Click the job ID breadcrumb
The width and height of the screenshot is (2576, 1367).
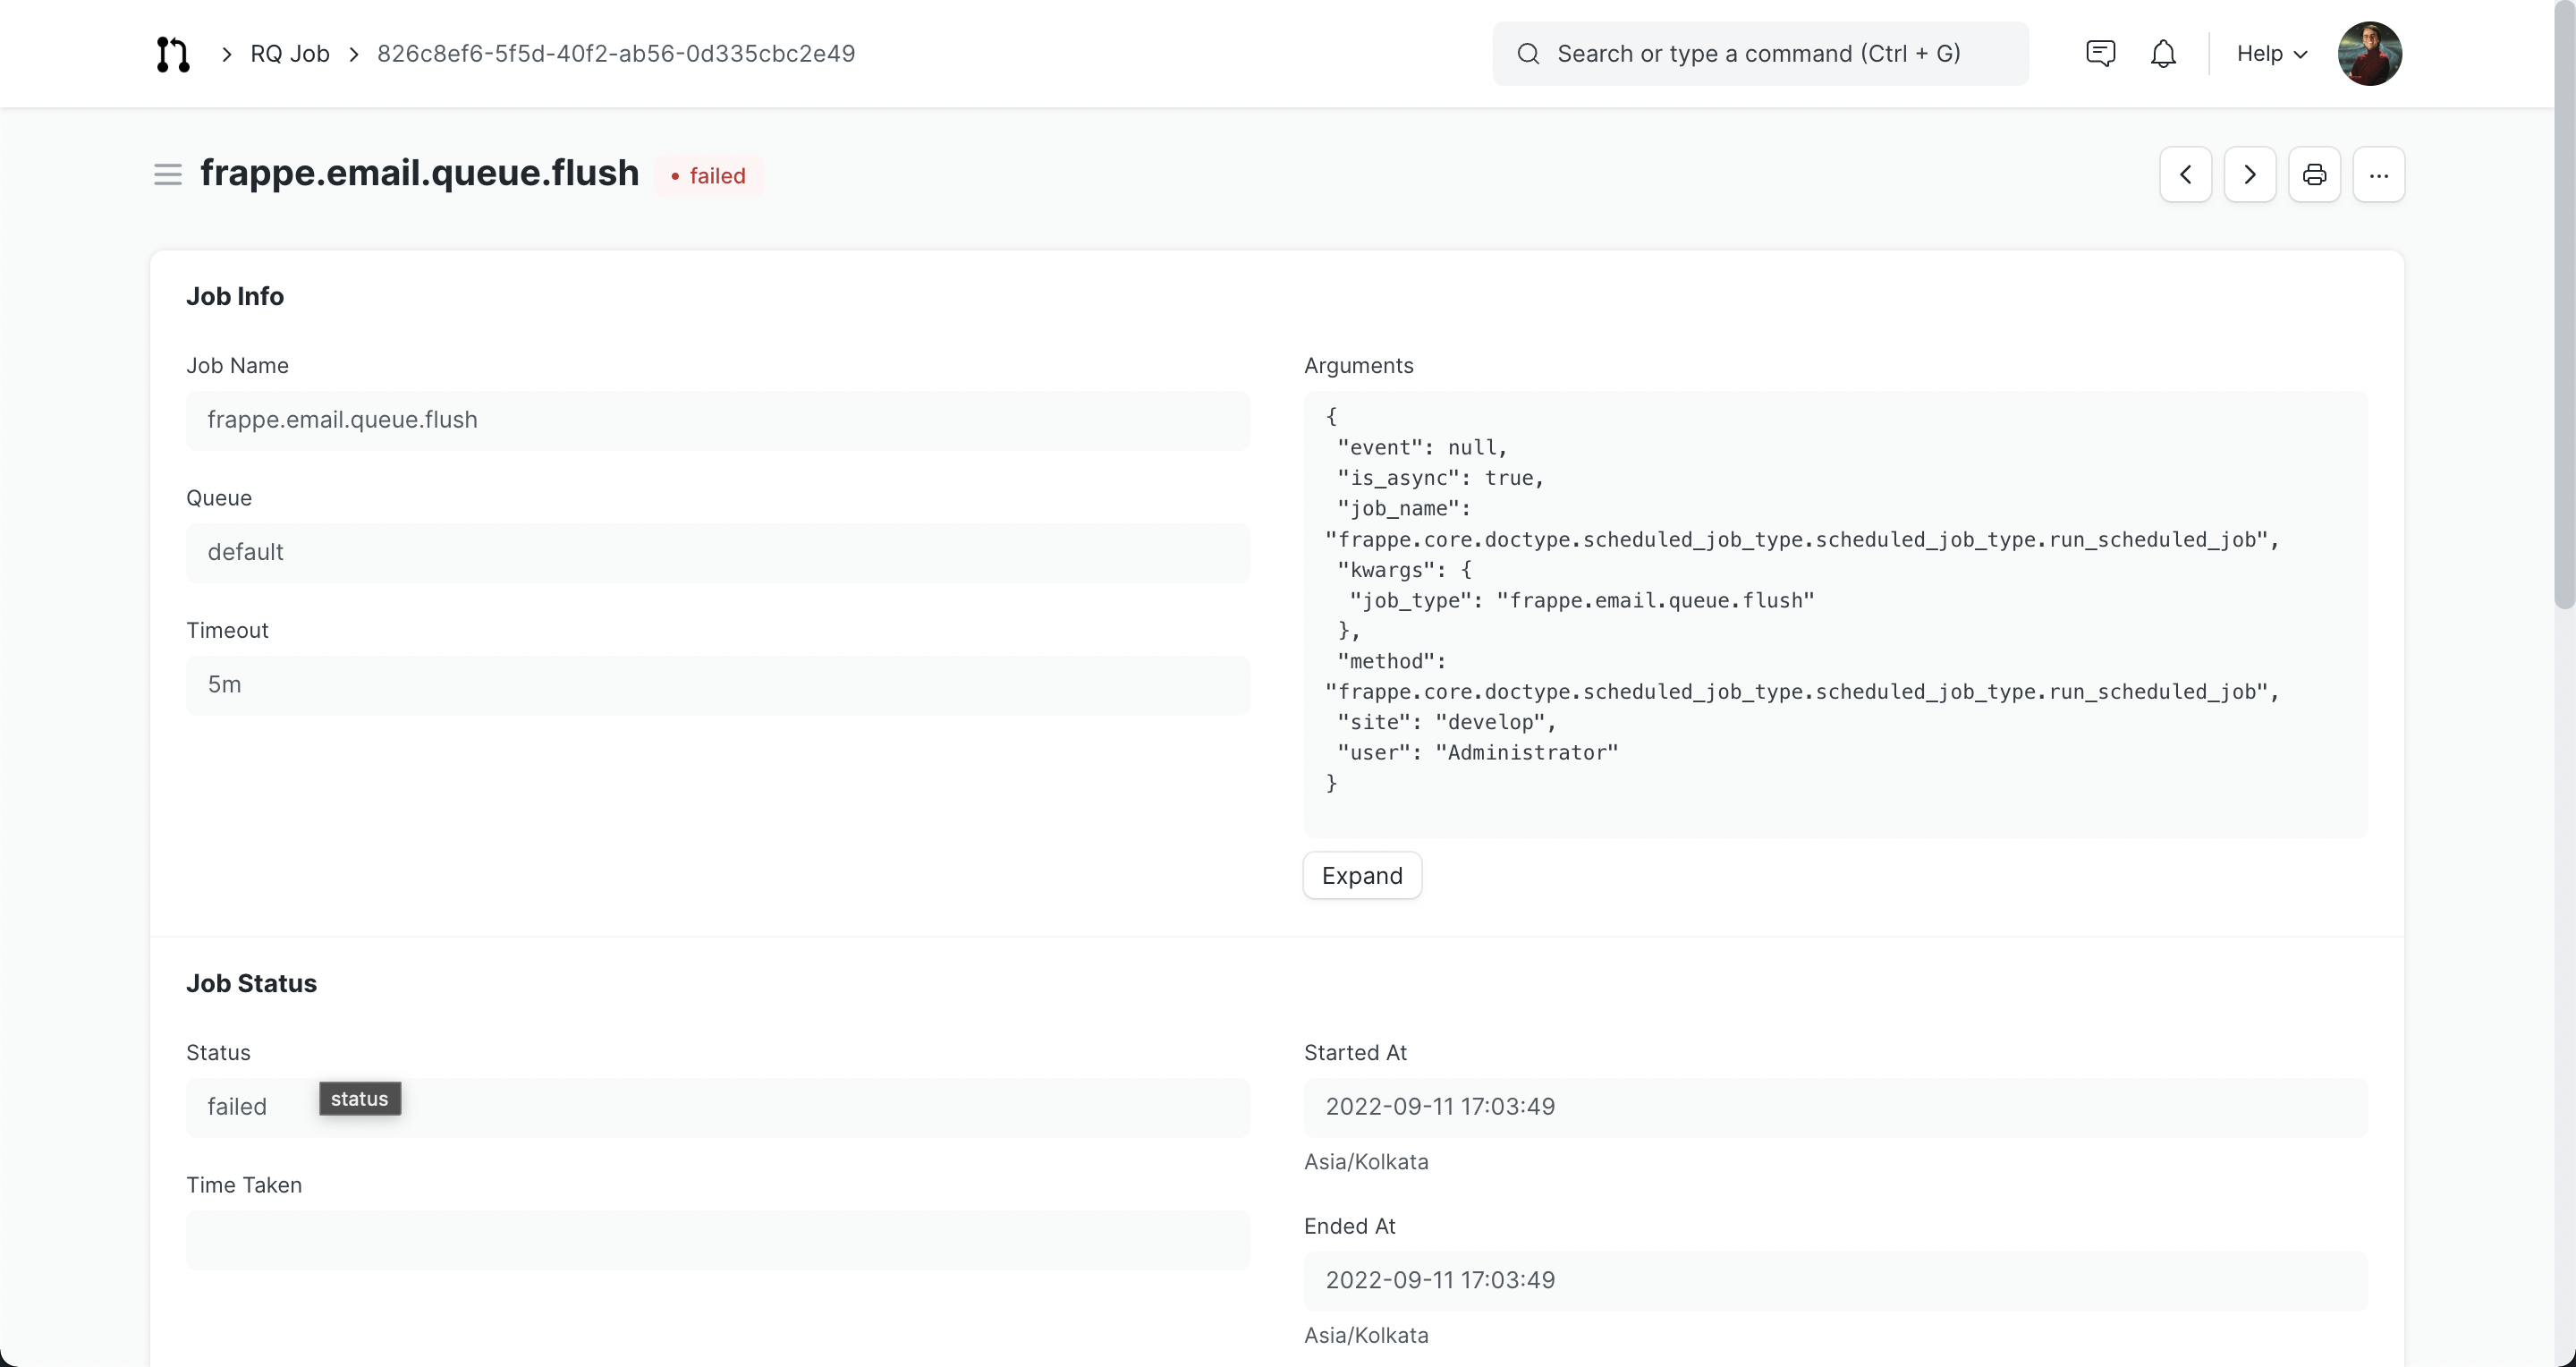(616, 54)
